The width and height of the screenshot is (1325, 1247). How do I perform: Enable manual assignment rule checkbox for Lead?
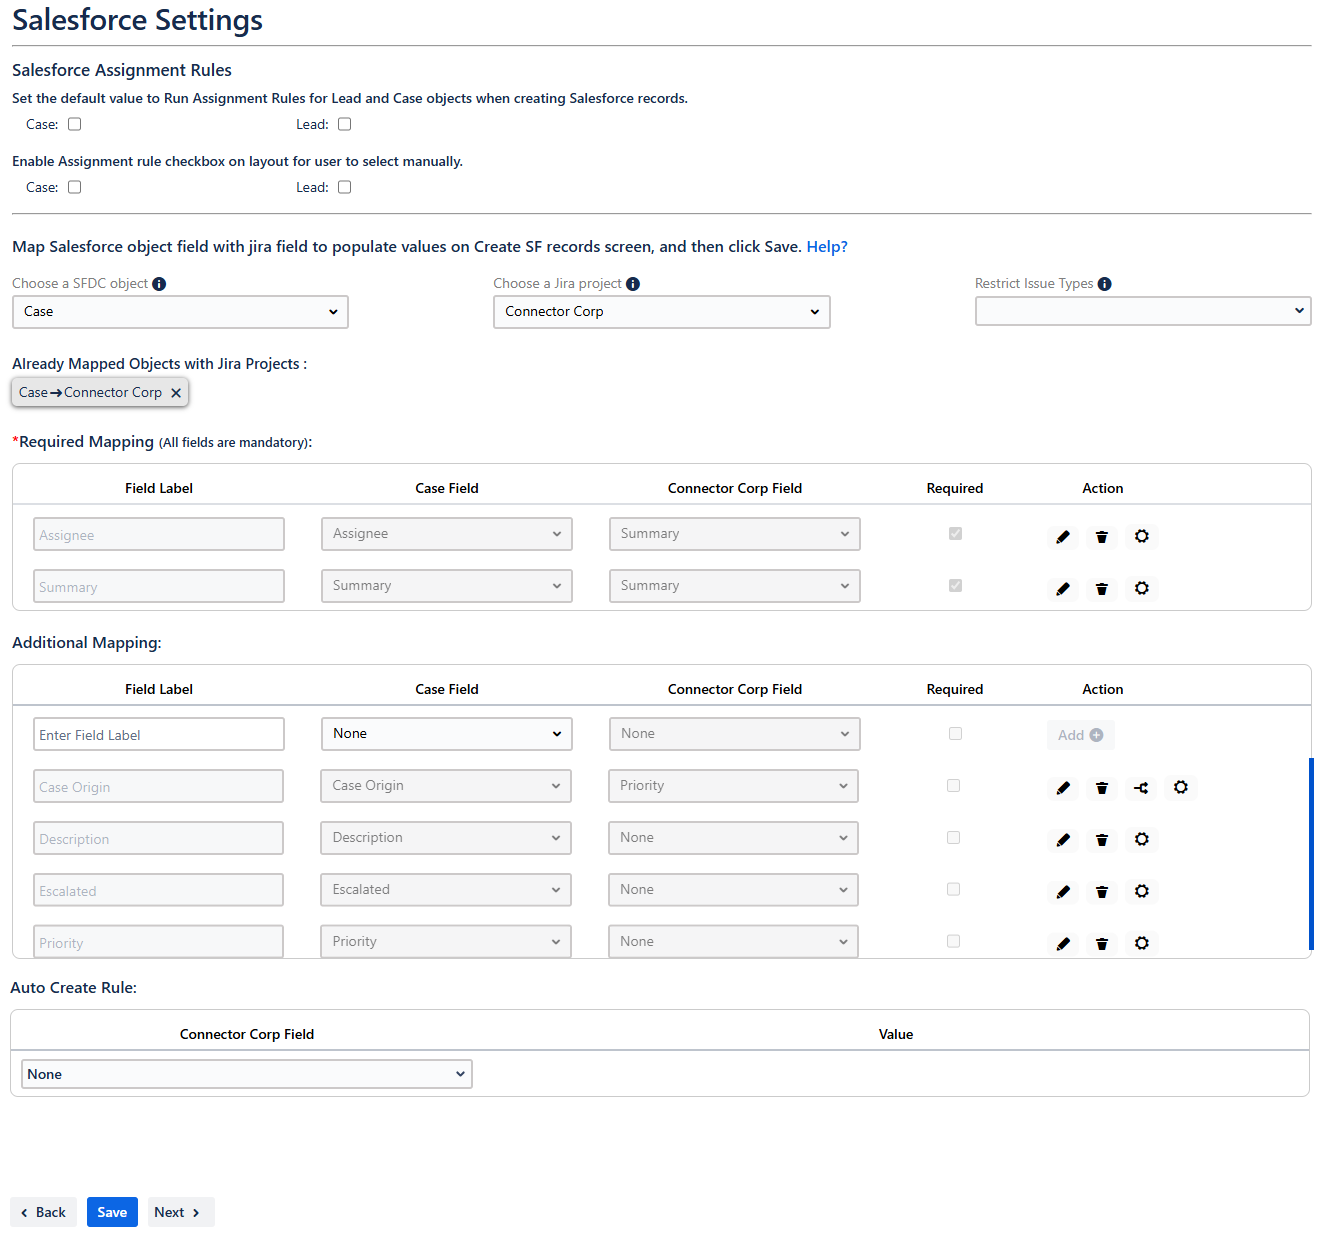345,187
